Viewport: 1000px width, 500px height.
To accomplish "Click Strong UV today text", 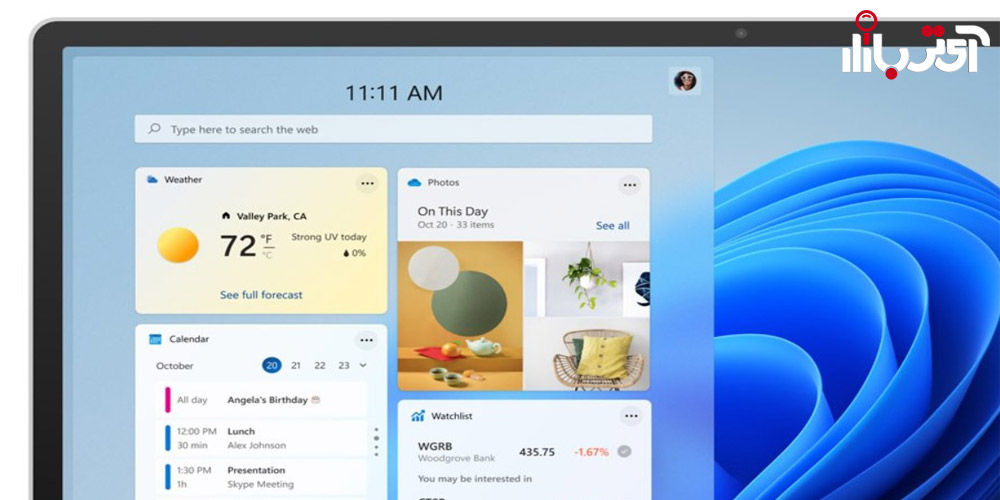I will tap(329, 237).
